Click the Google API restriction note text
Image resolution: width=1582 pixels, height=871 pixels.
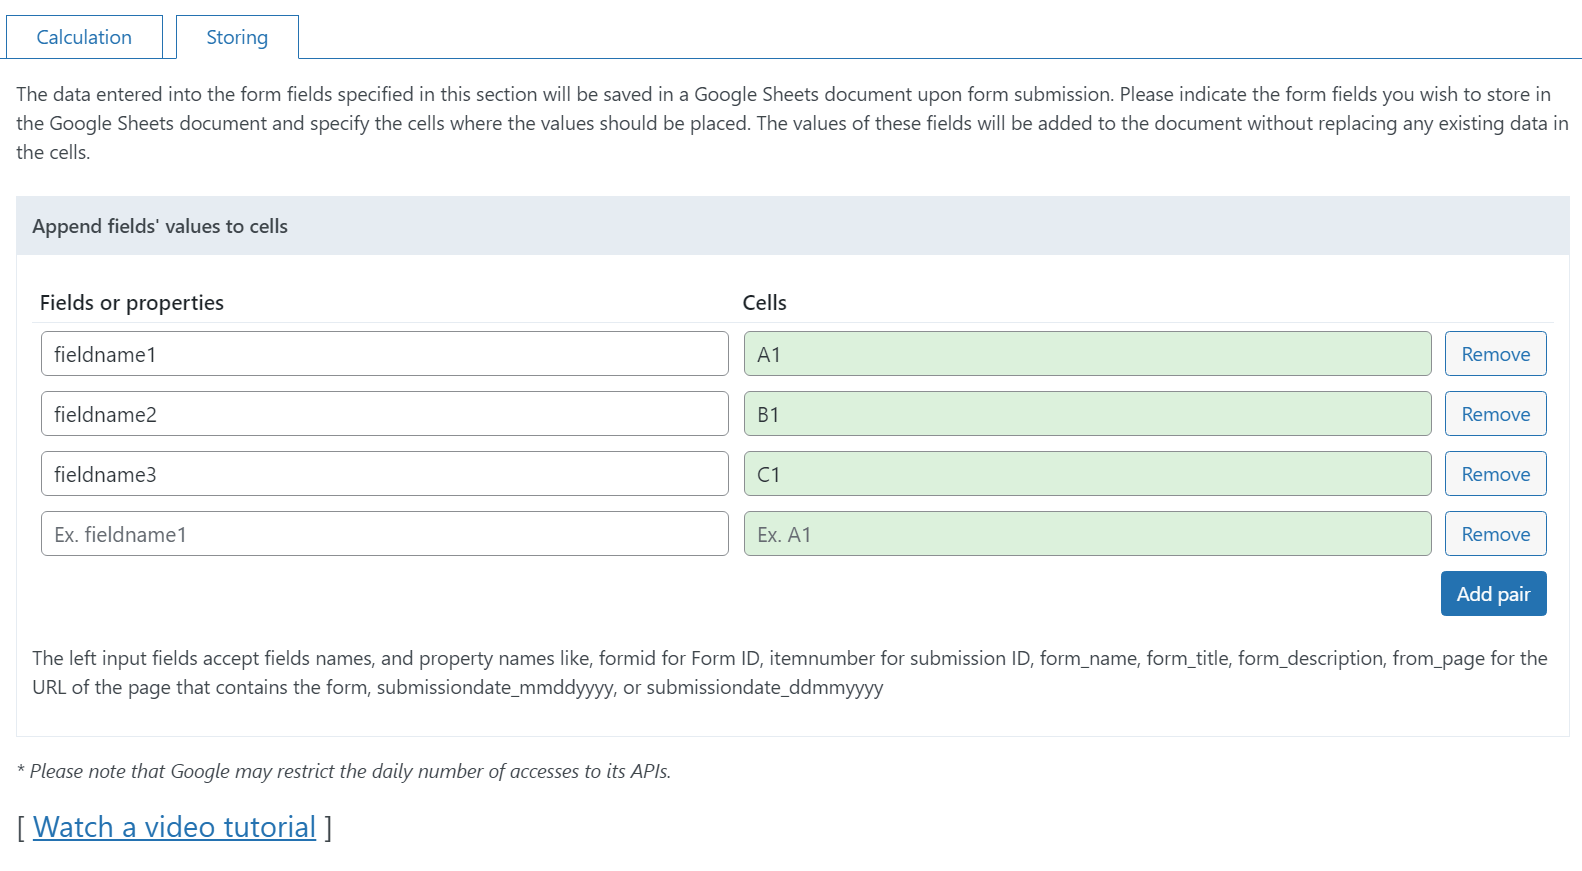click(345, 771)
